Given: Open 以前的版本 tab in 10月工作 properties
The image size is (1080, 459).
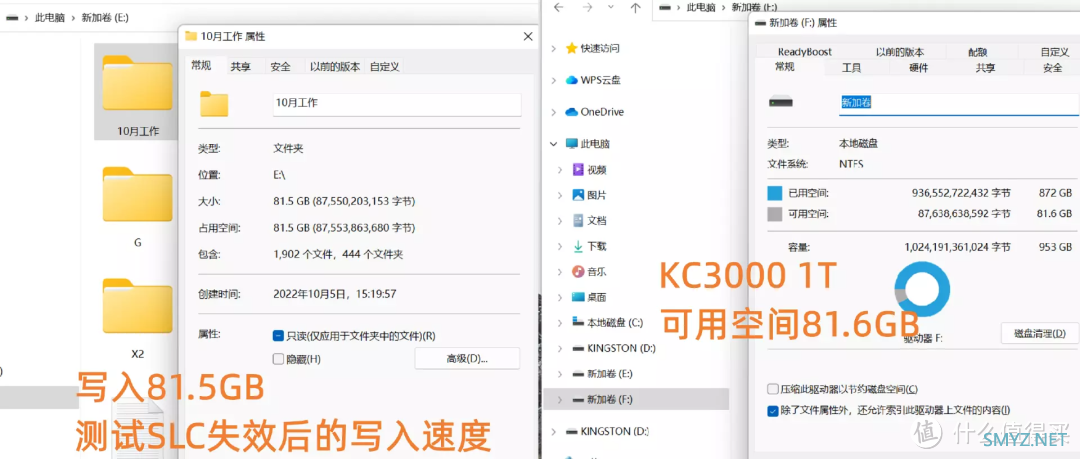Looking at the screenshot, I should 335,67.
